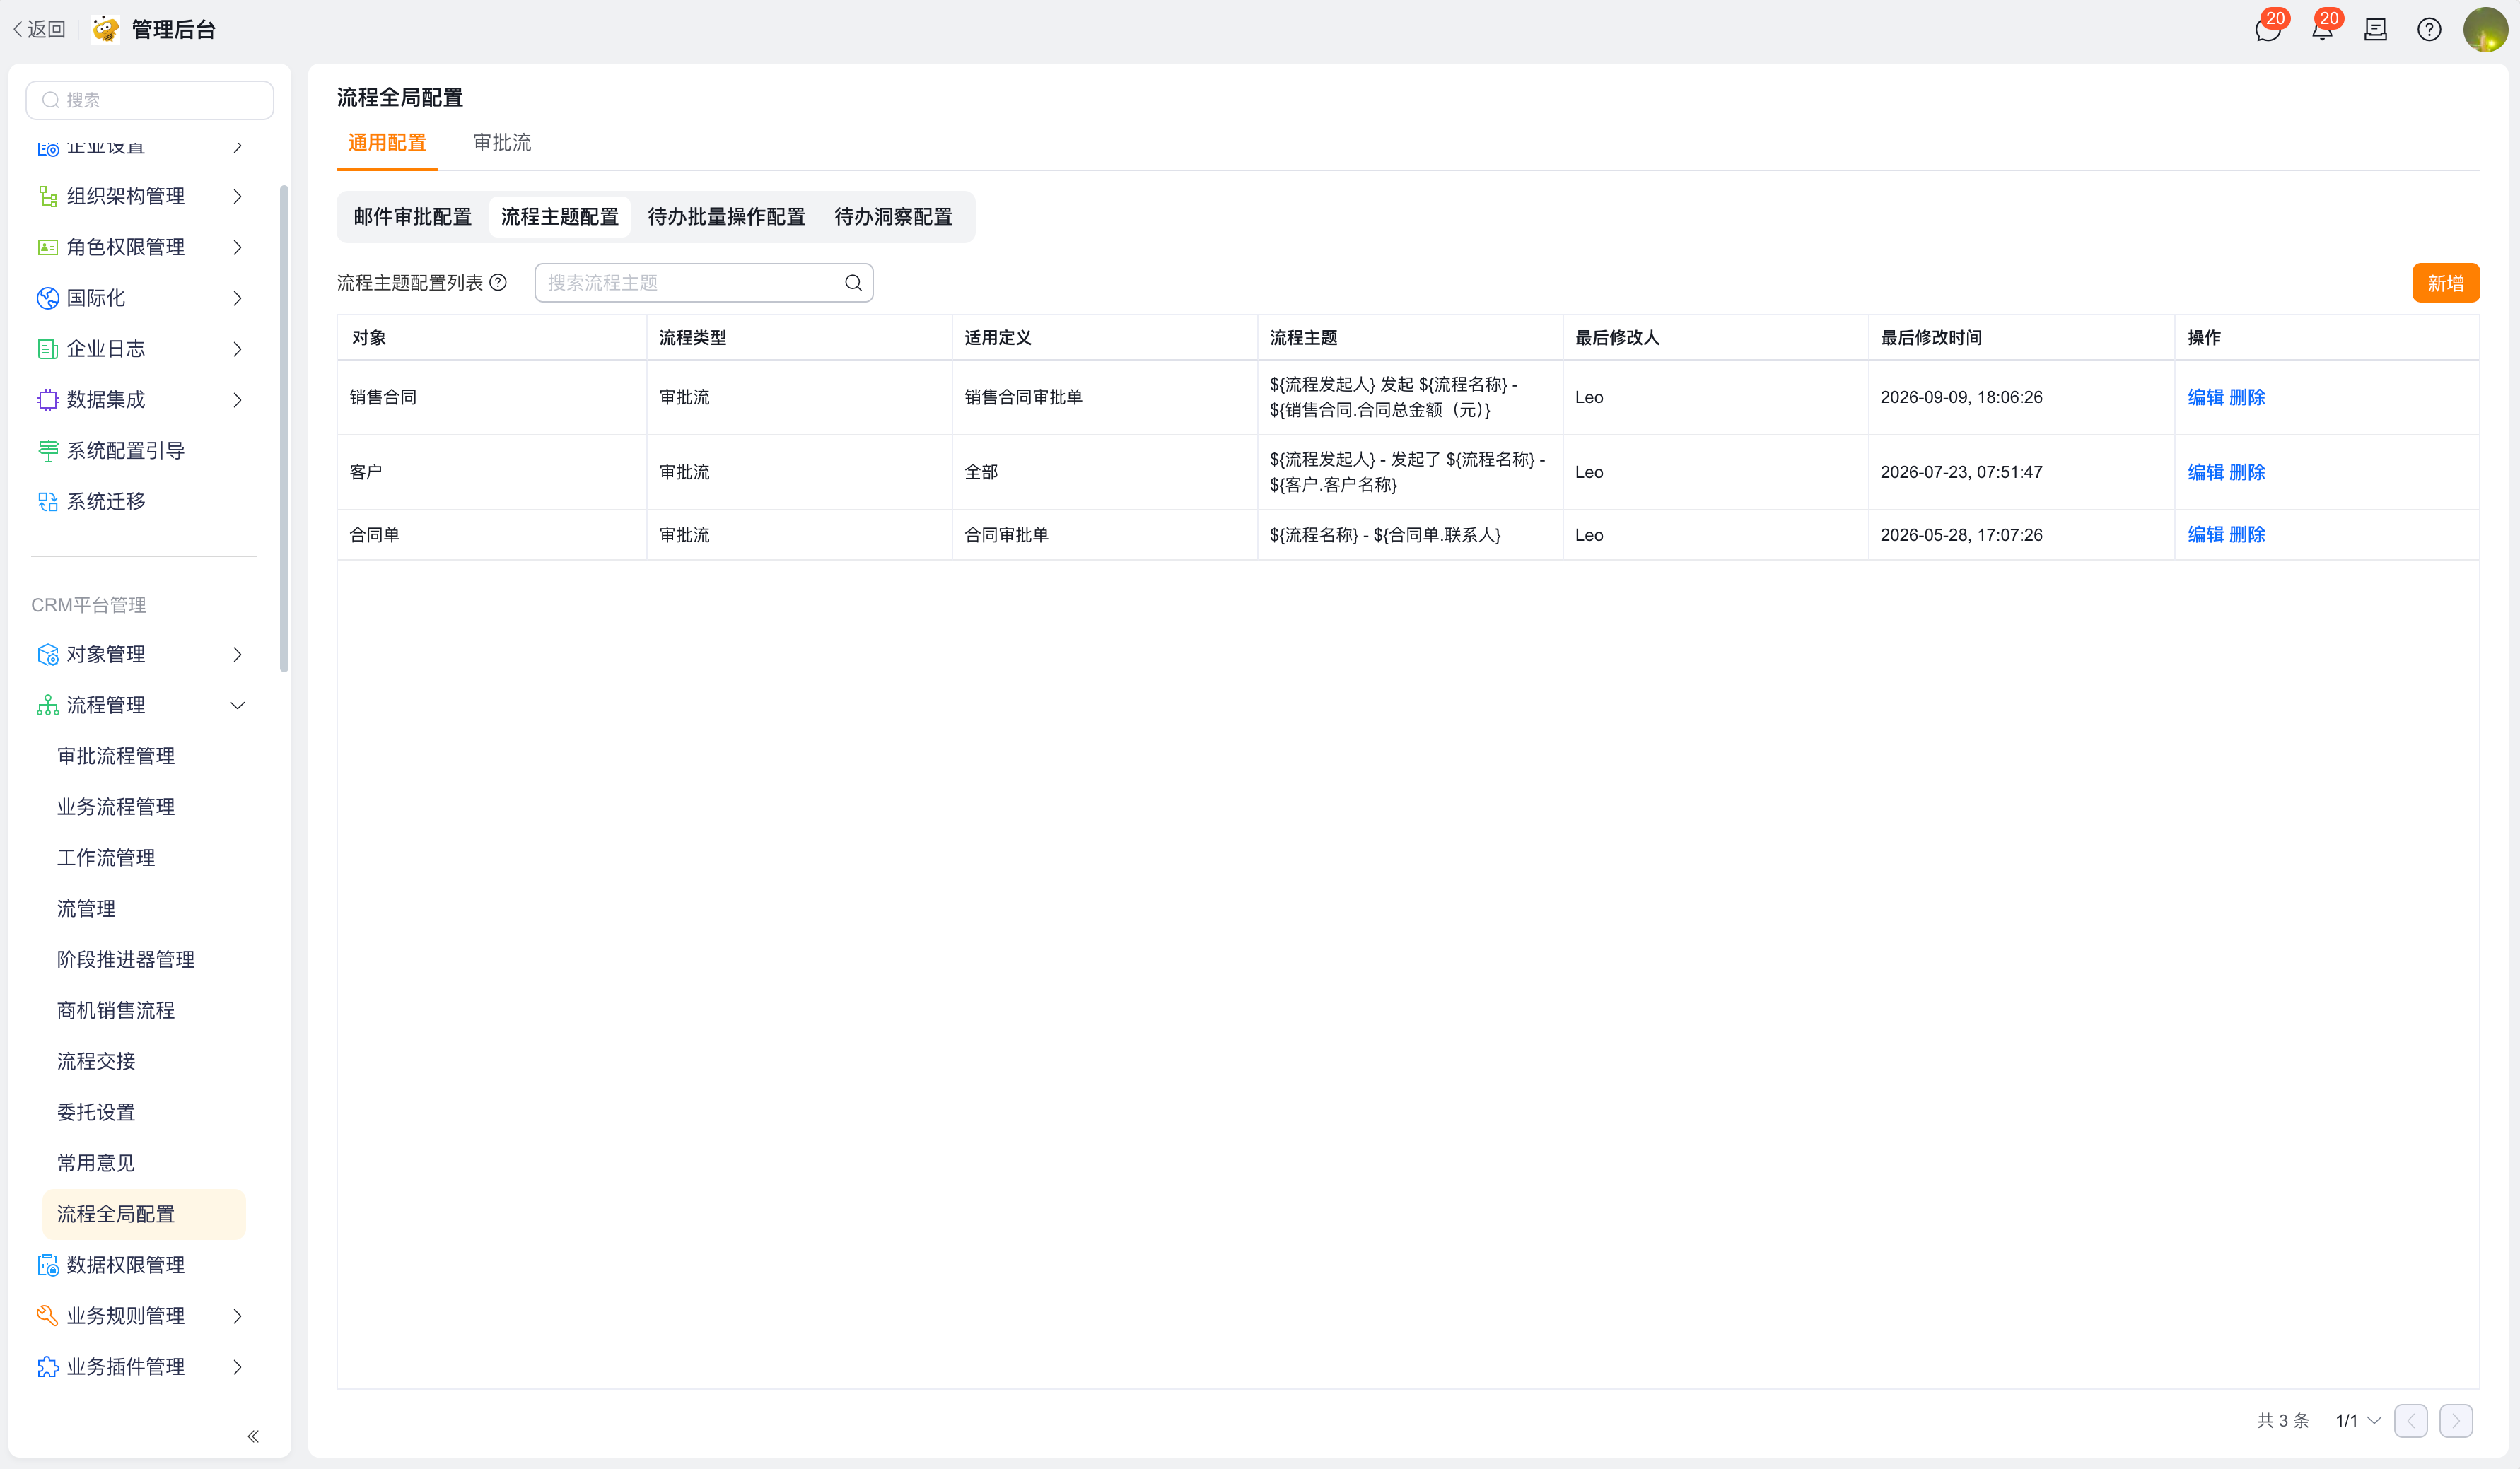Click the orange 新增 button
Screen dimensions: 2520x1469
[x=2445, y=283]
